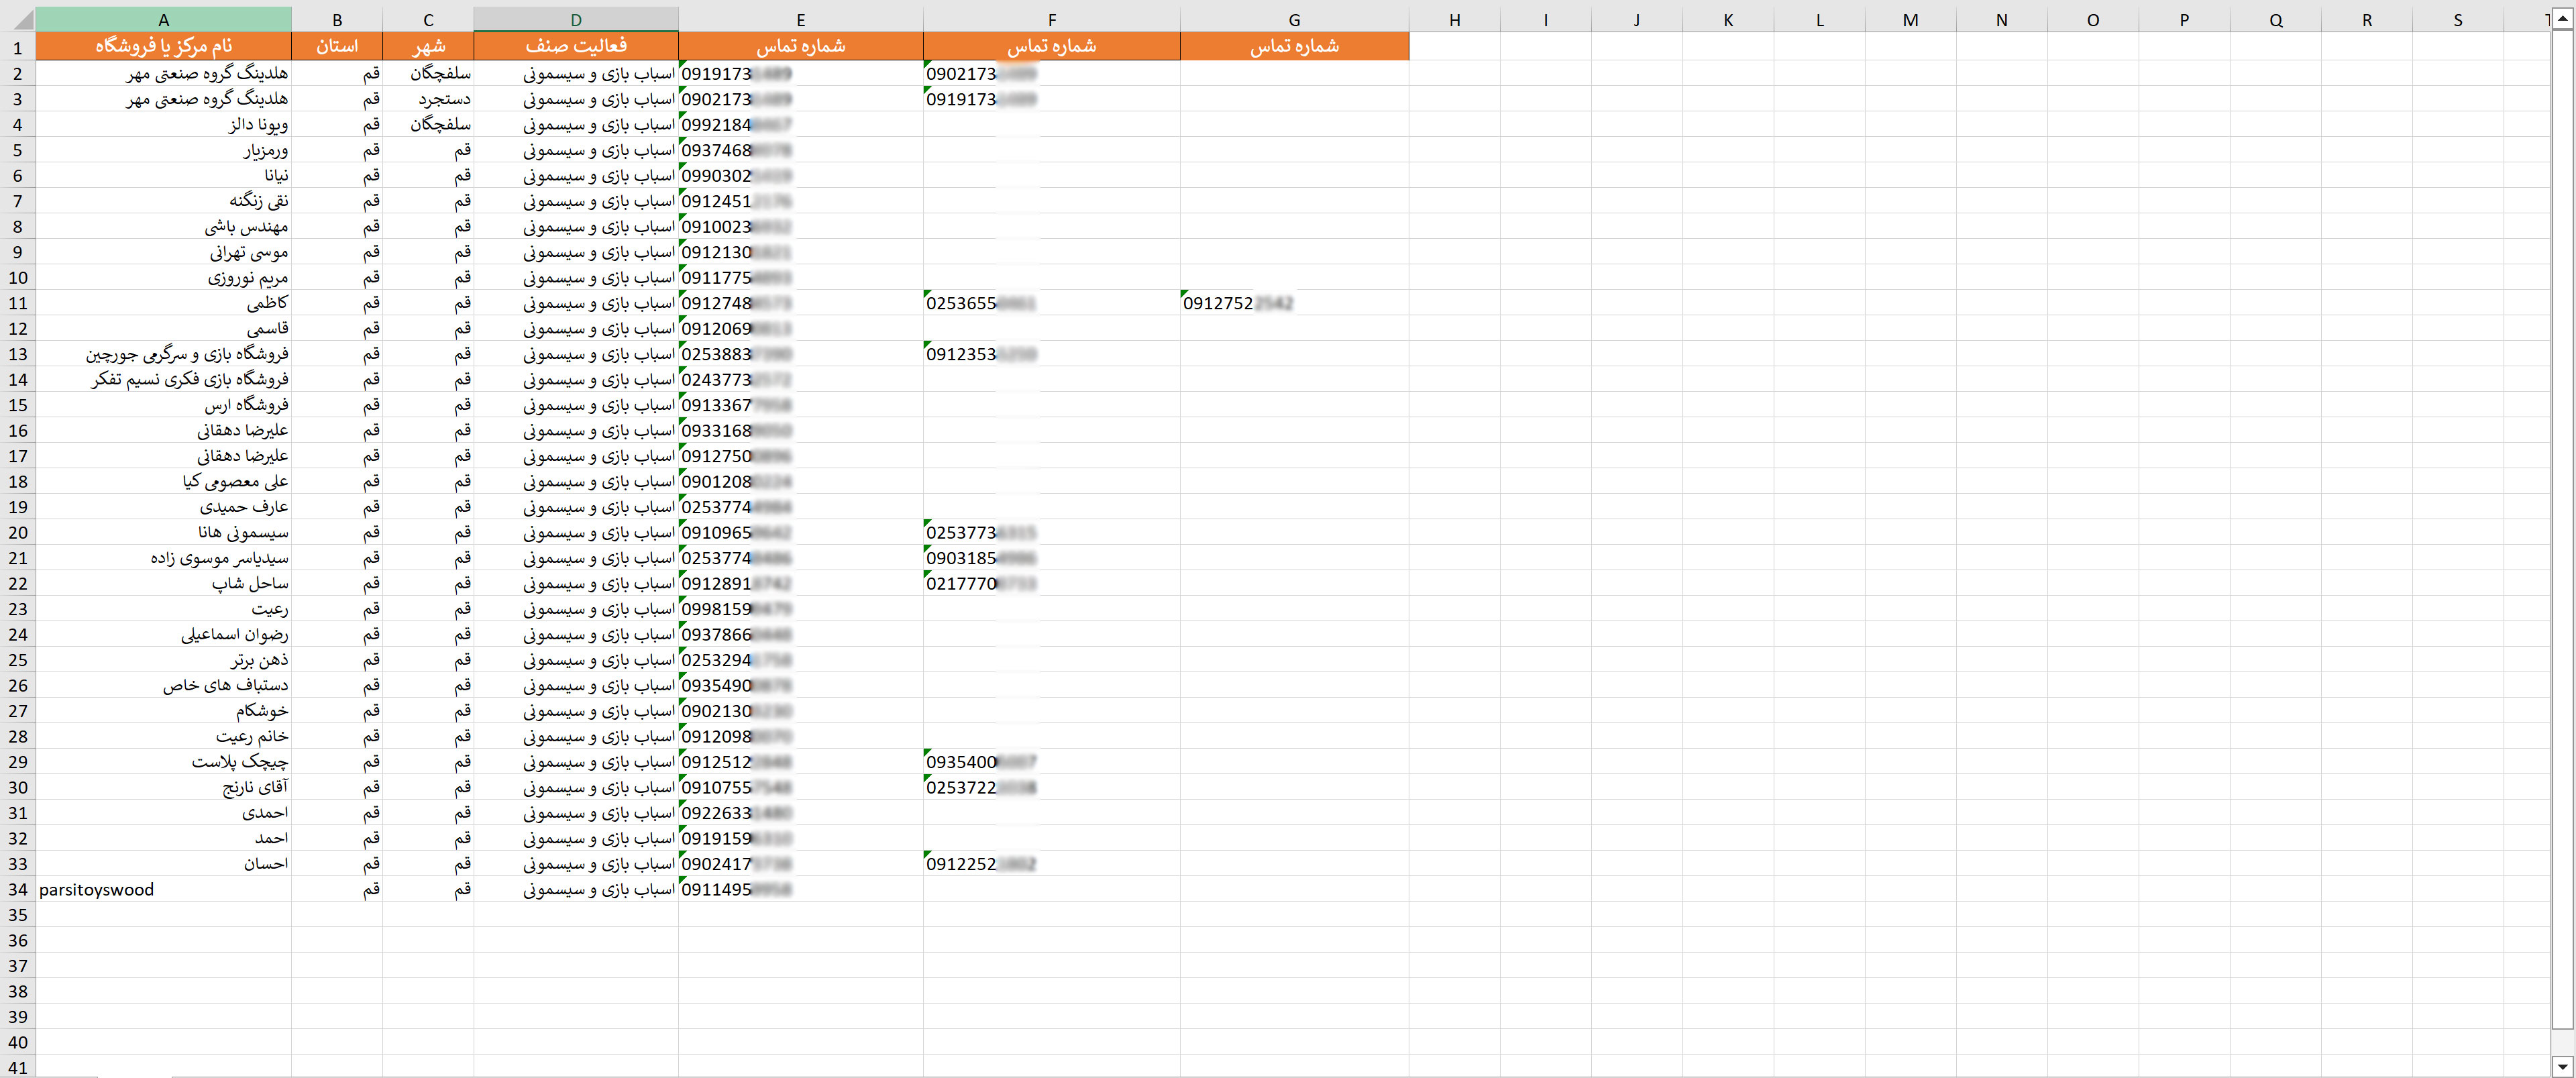Select cell 'هلدینگ گروه صنعتی مهر' in row 2

tap(163, 73)
